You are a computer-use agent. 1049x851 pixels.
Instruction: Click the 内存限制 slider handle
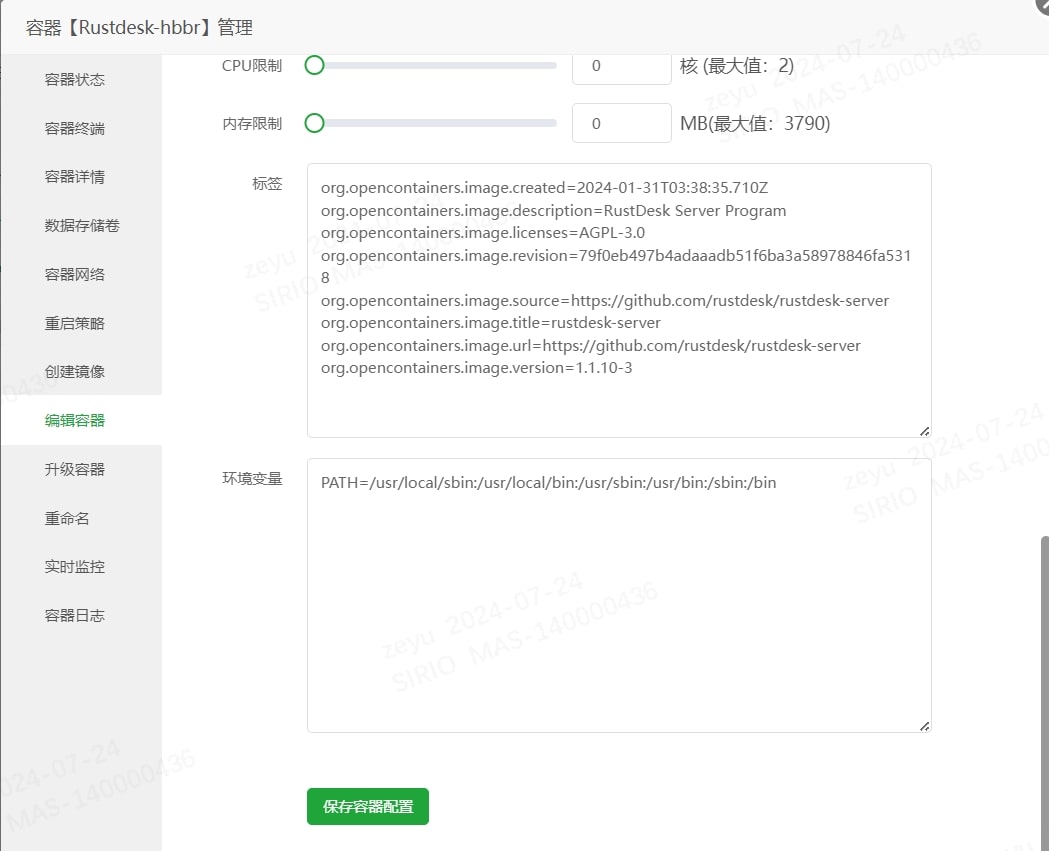[x=314, y=123]
